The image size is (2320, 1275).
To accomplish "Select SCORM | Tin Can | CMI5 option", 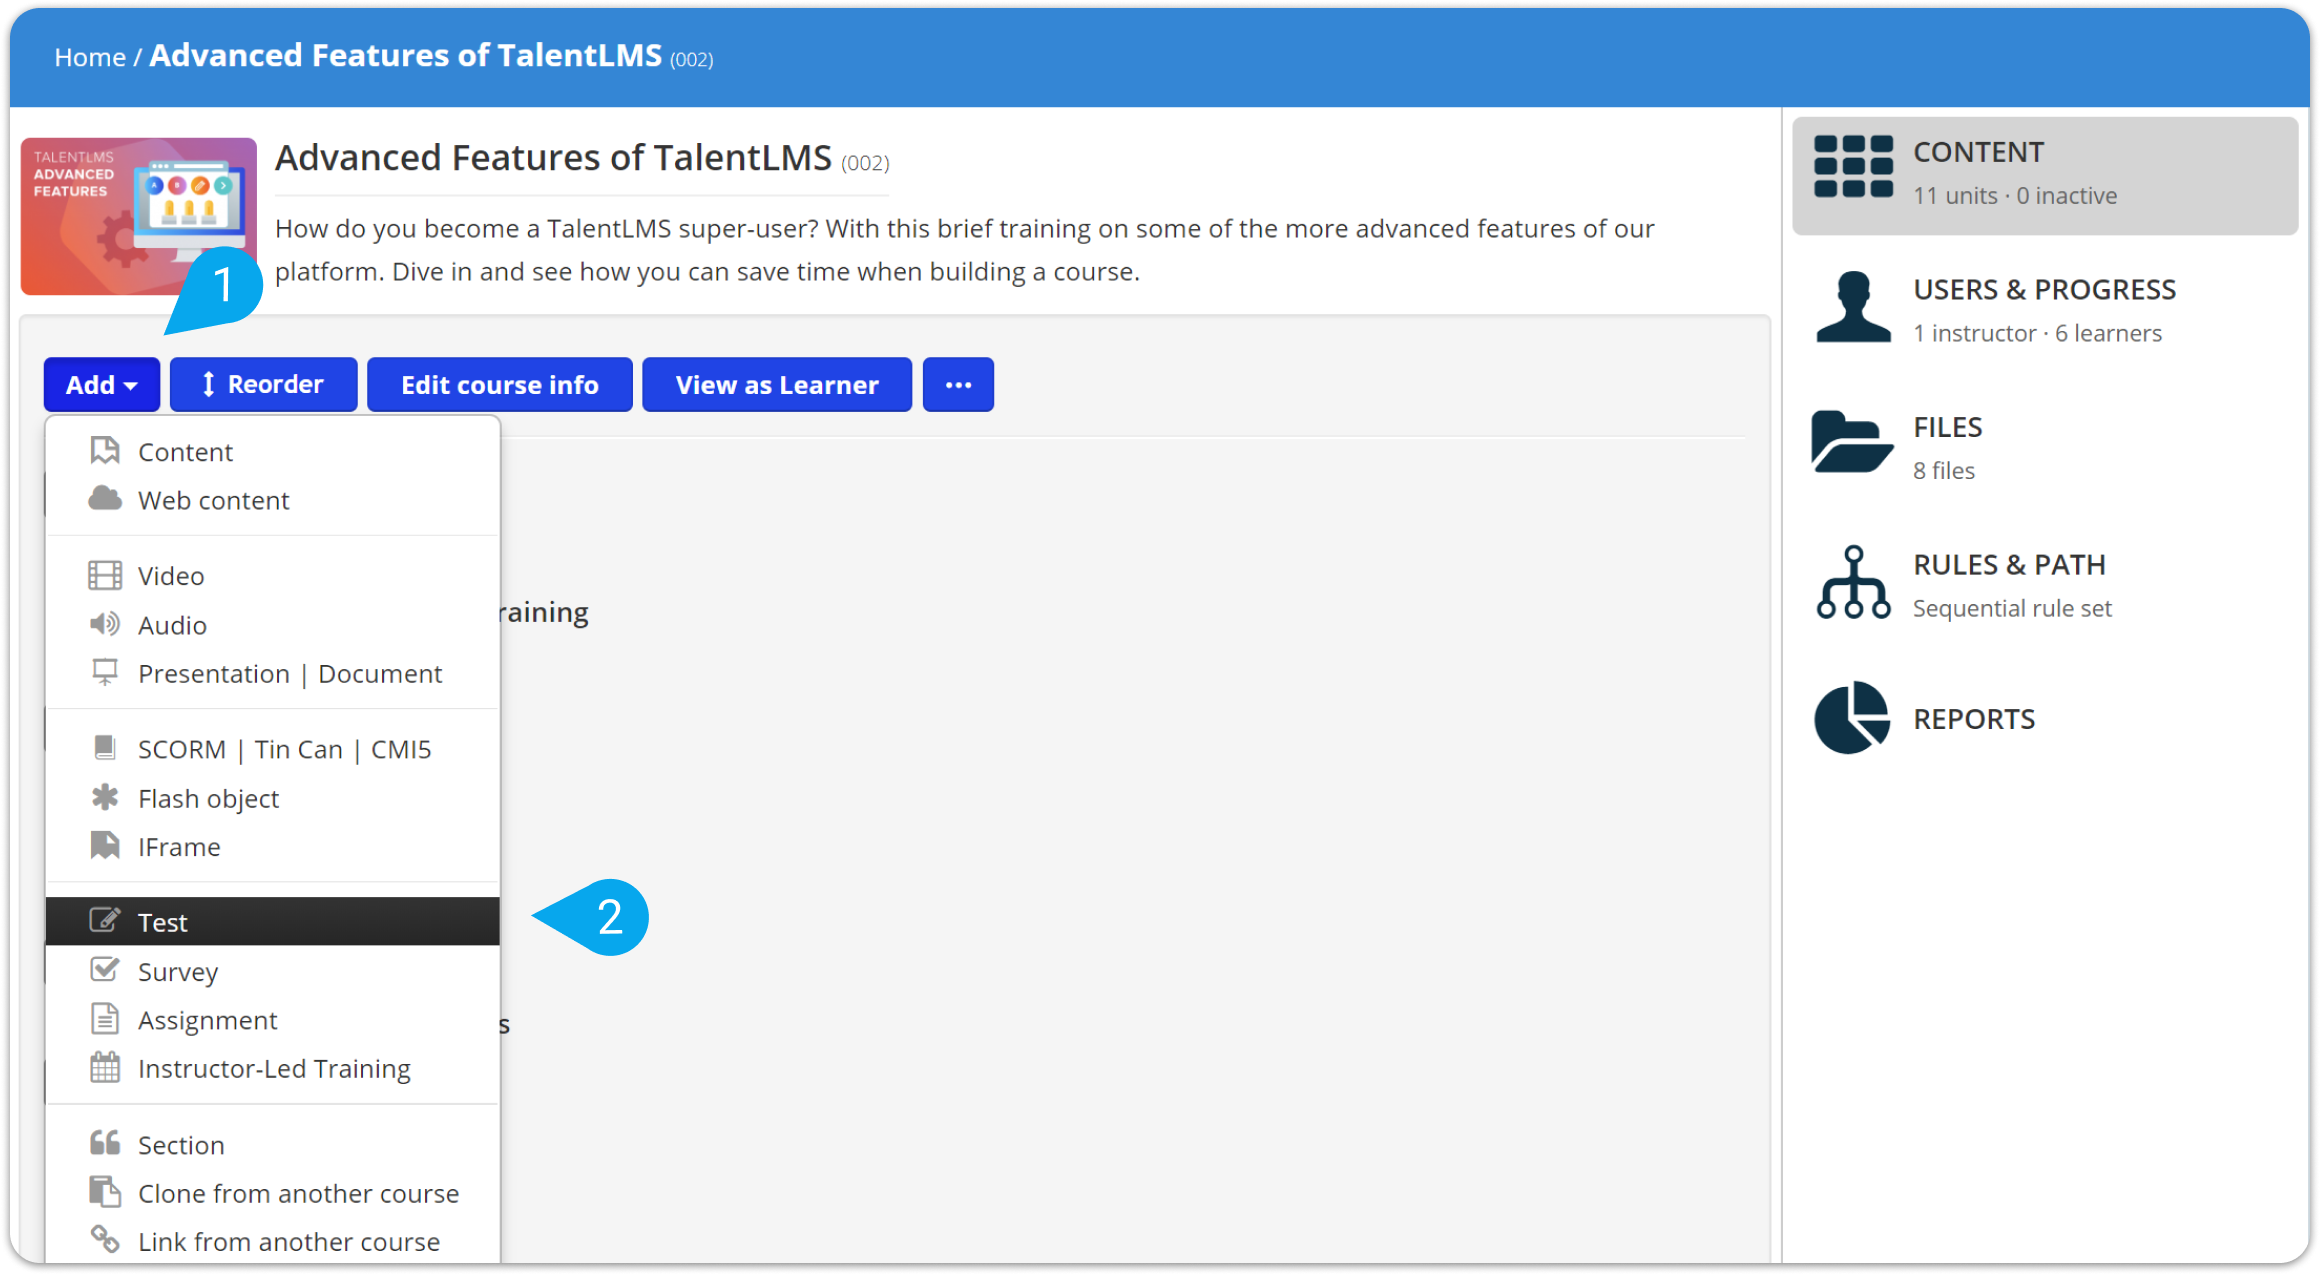I will point(284,747).
